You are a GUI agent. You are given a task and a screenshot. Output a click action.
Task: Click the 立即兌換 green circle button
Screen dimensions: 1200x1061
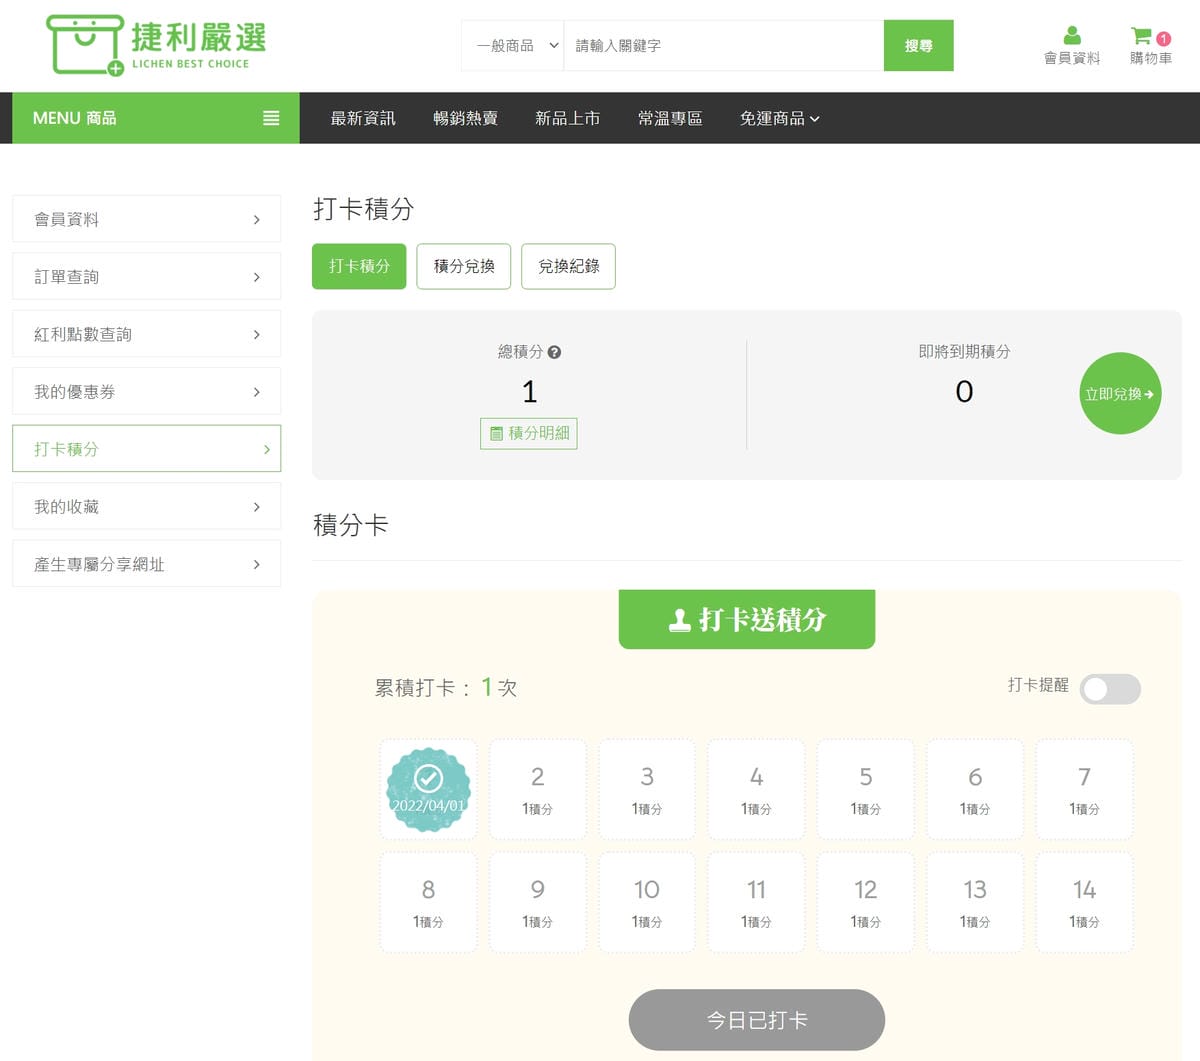1120,394
